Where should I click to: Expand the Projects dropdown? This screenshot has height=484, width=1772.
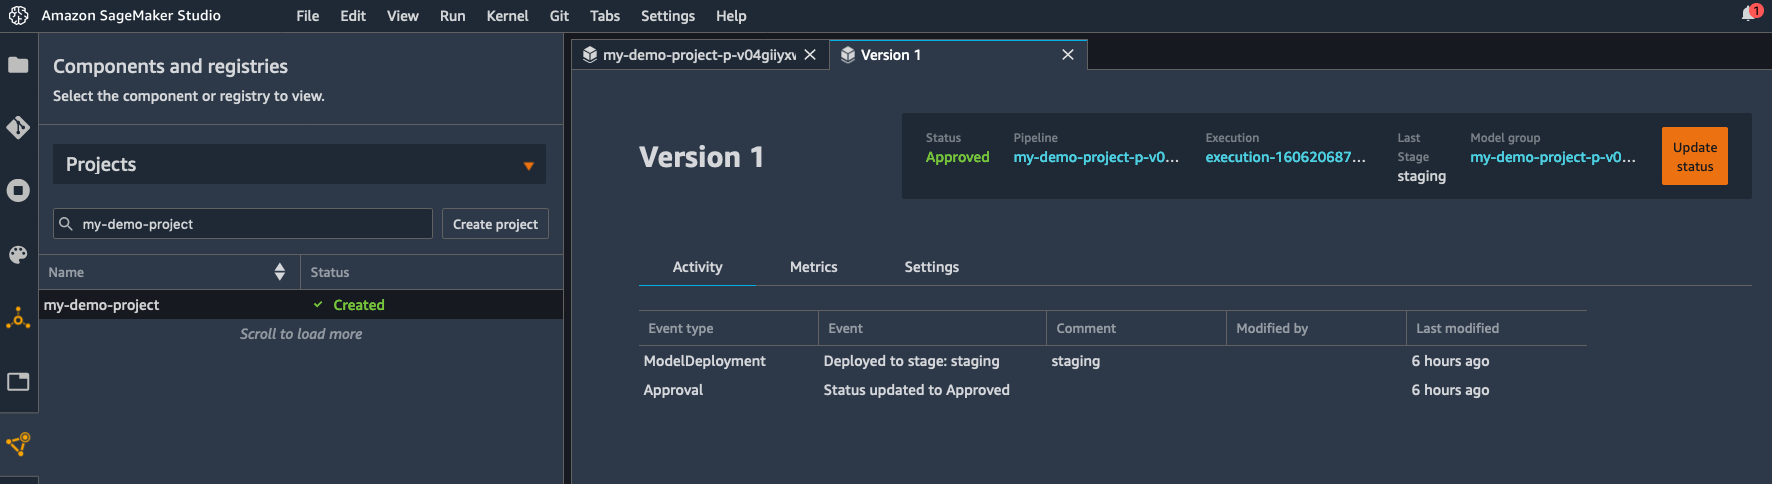click(x=299, y=164)
